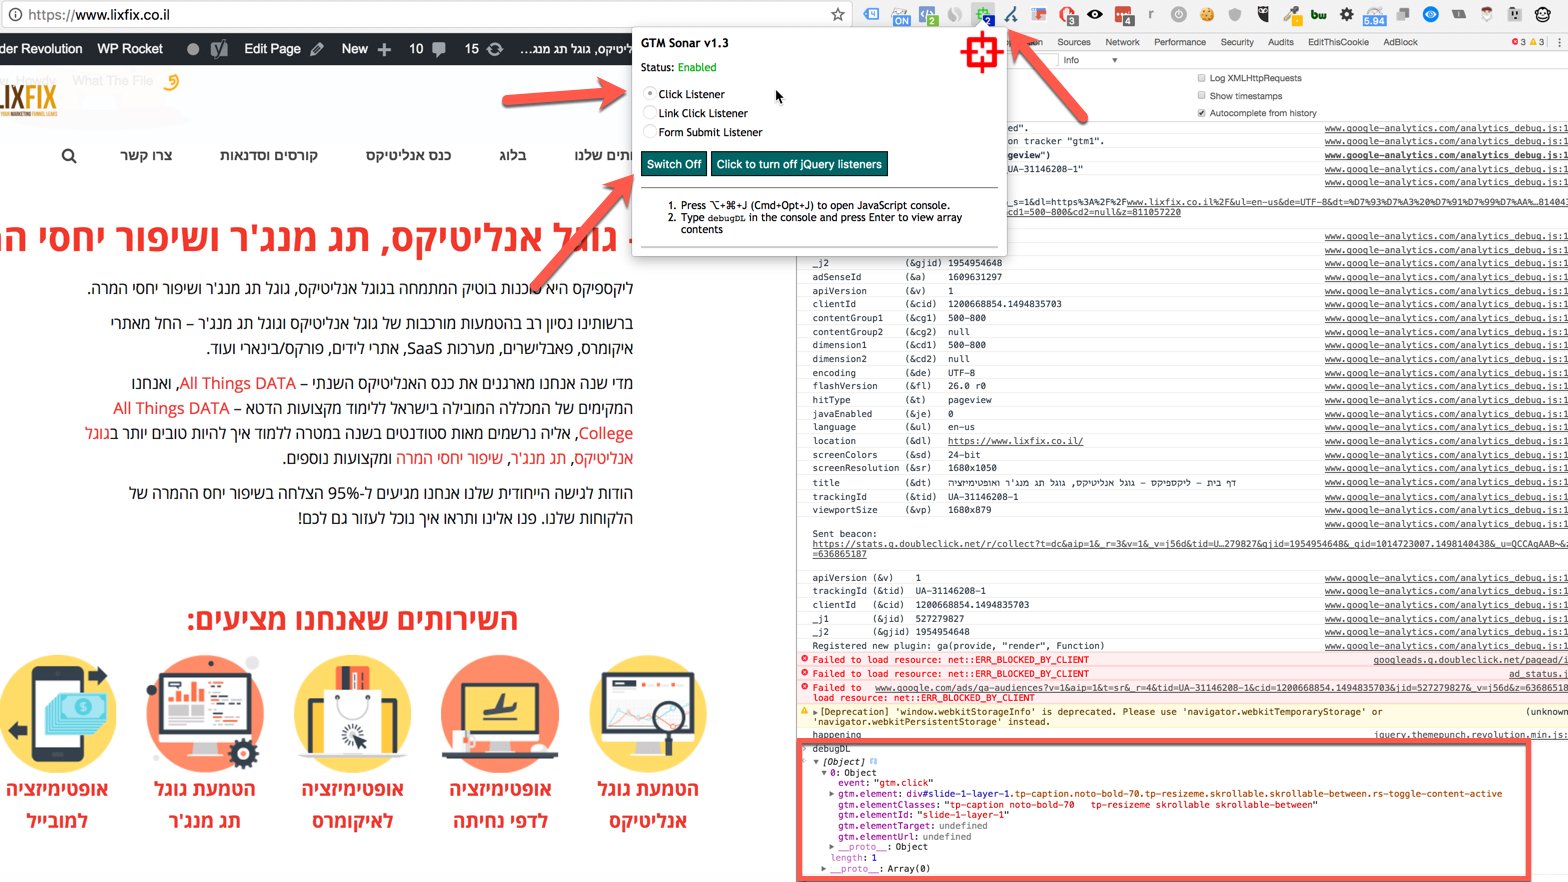The width and height of the screenshot is (1568, 882).
Task: Click the Switch Off button
Action: [674, 164]
